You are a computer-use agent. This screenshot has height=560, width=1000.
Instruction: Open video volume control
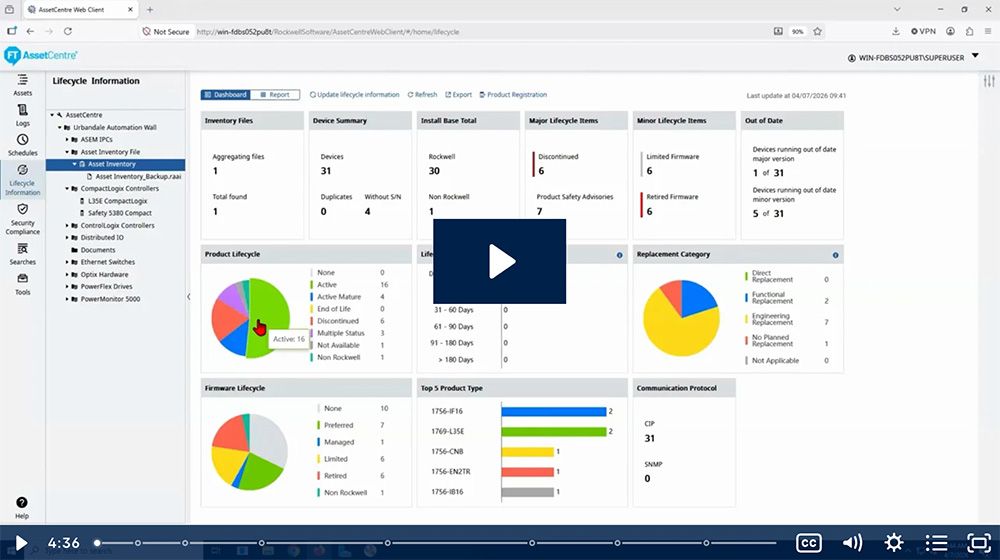(852, 543)
